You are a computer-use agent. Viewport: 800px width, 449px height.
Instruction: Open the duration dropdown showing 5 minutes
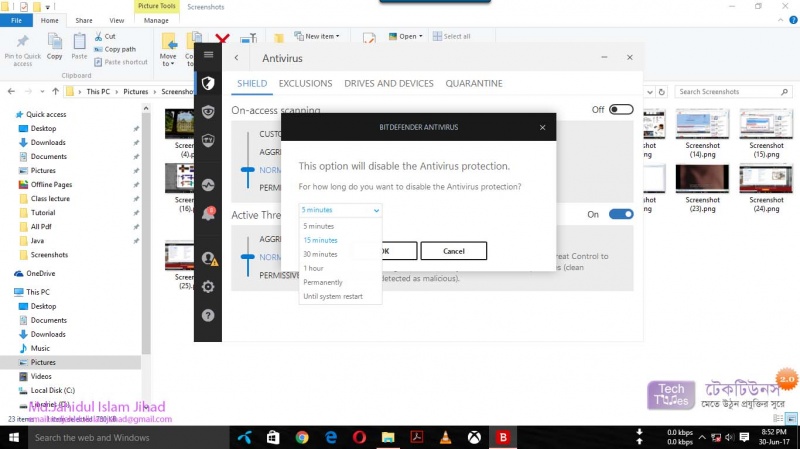[340, 210]
